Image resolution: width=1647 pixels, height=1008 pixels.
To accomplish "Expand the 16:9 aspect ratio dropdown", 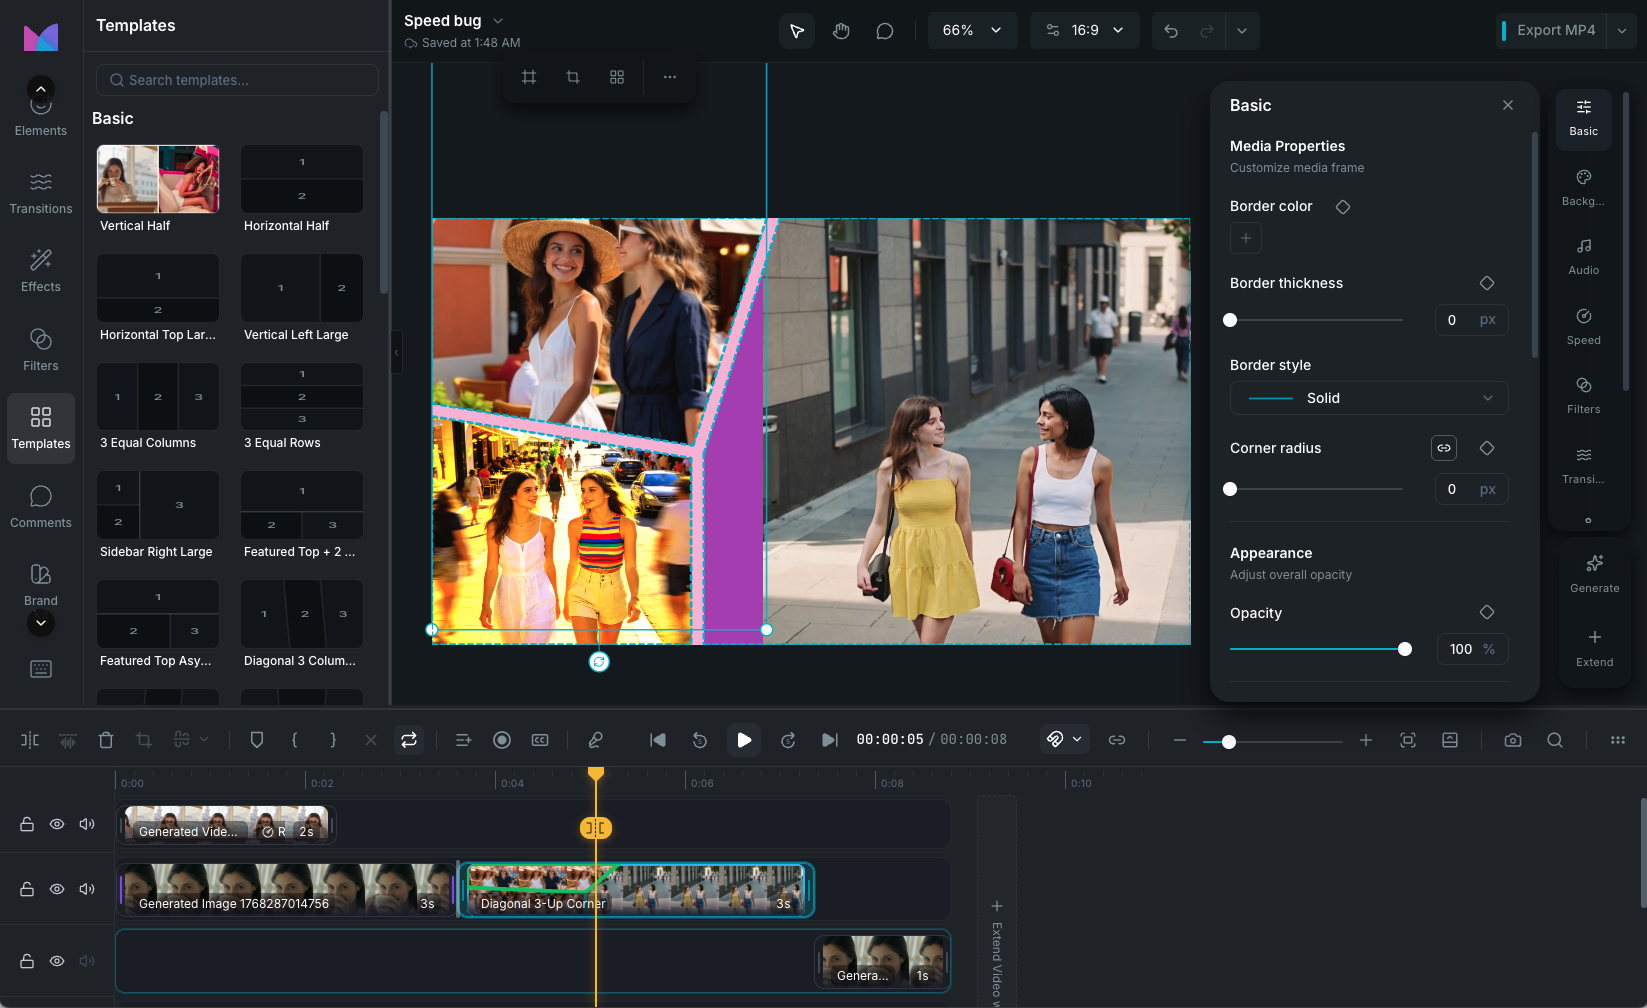I will (x=1084, y=31).
